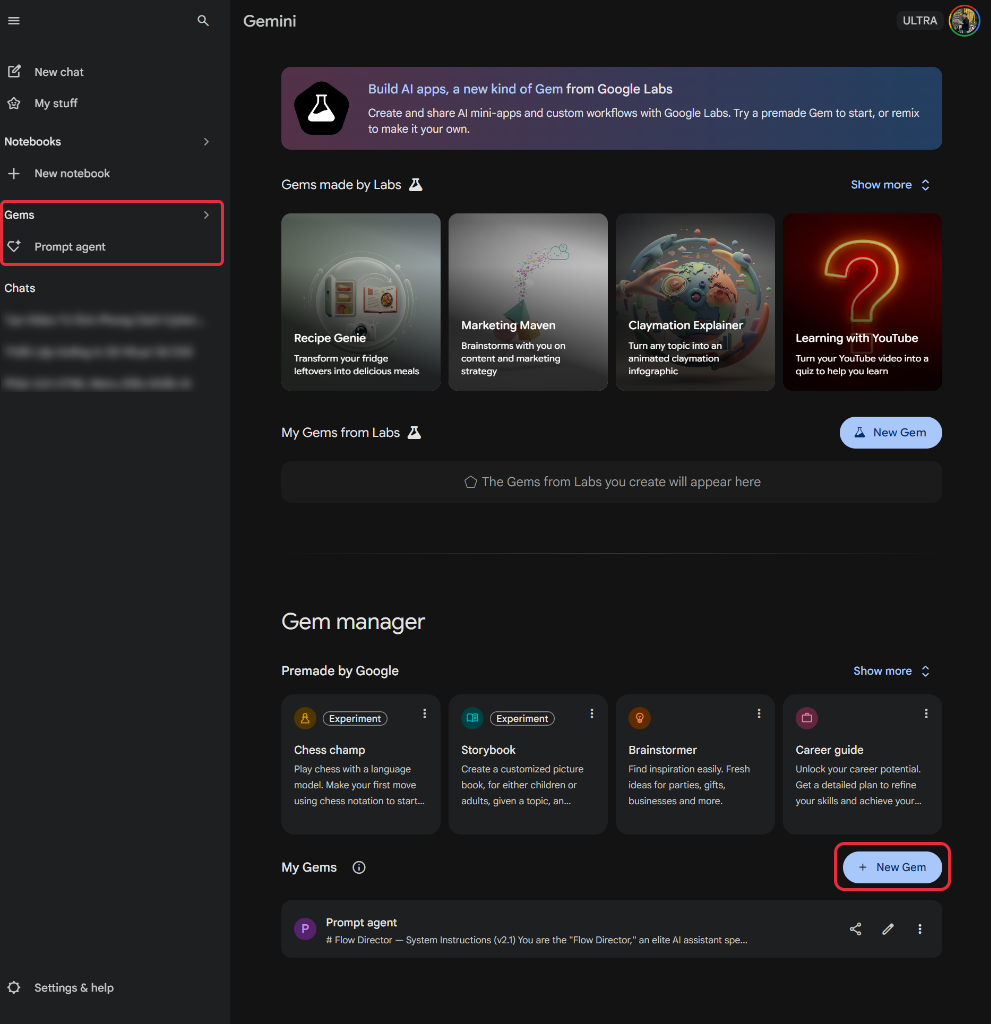The height and width of the screenshot is (1024, 991).
Task: Click New Gem button in Labs section
Action: tap(890, 432)
